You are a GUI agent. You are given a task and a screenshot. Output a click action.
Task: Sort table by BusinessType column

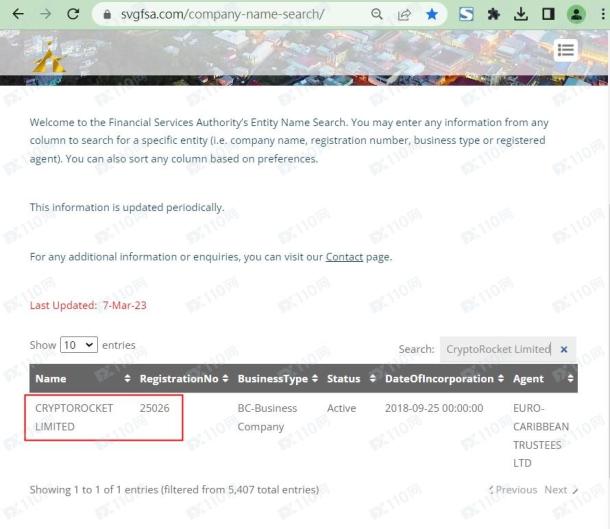pyautogui.click(x=277, y=378)
